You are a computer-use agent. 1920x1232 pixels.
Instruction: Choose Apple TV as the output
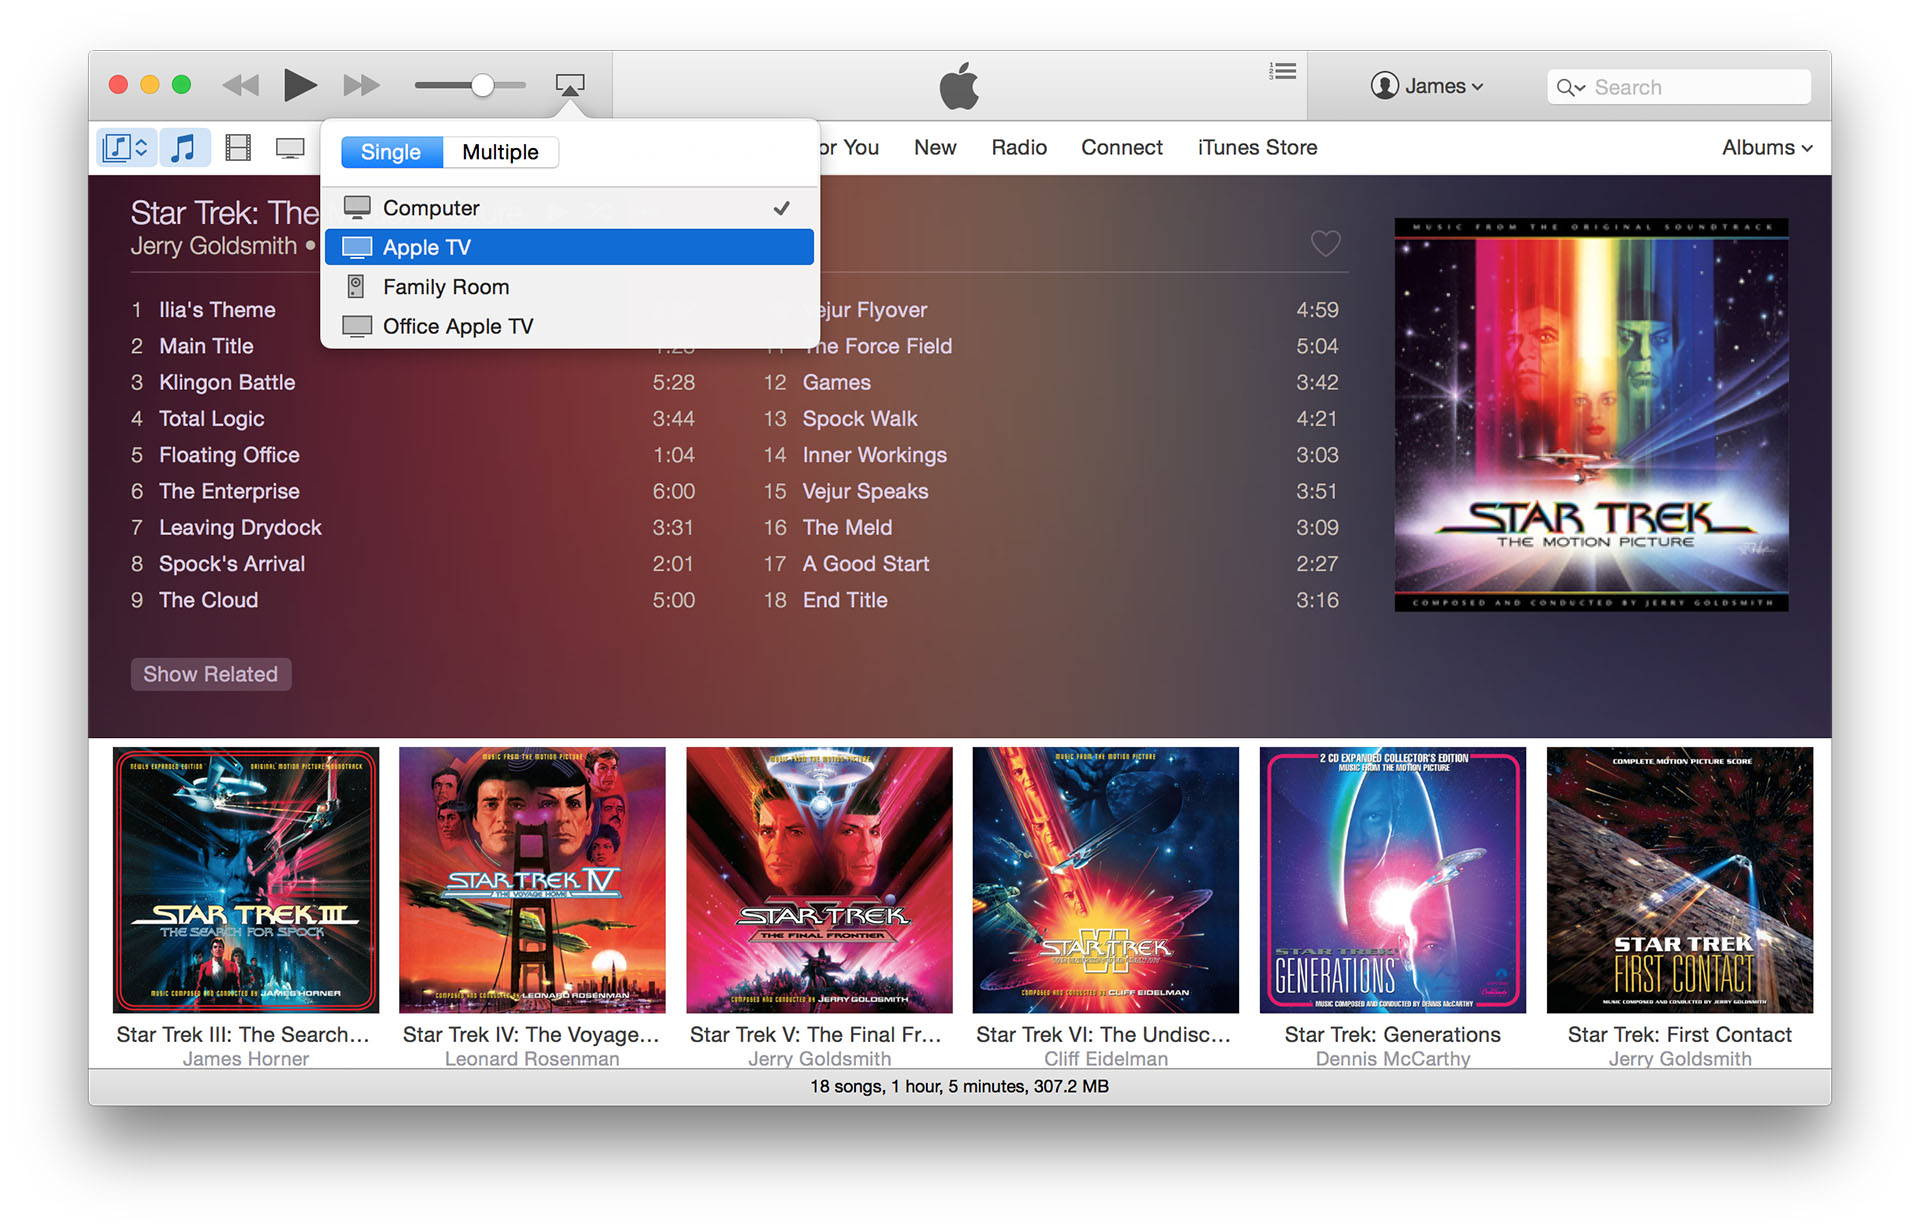tap(569, 247)
